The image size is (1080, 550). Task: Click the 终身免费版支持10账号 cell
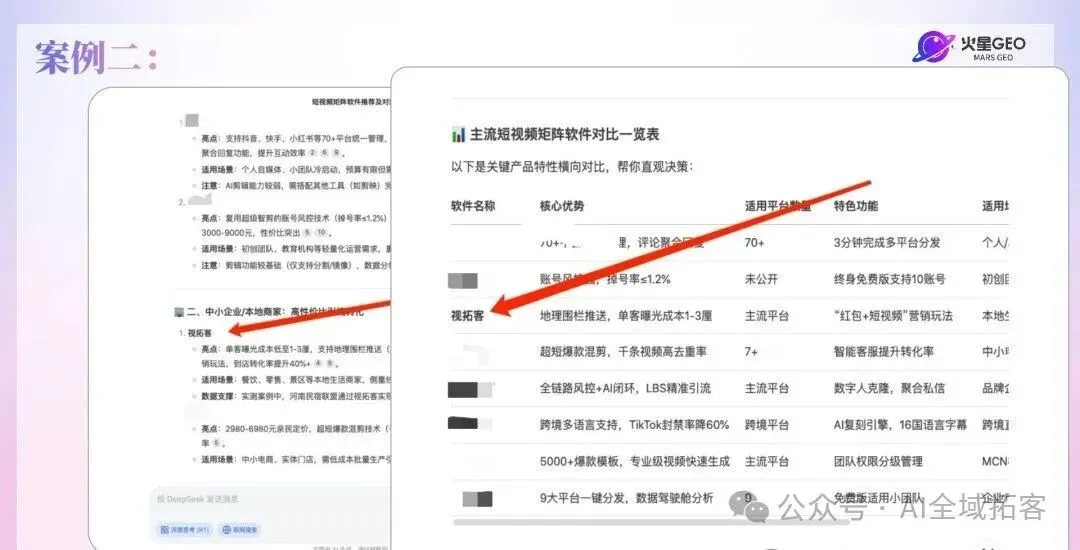(890, 279)
